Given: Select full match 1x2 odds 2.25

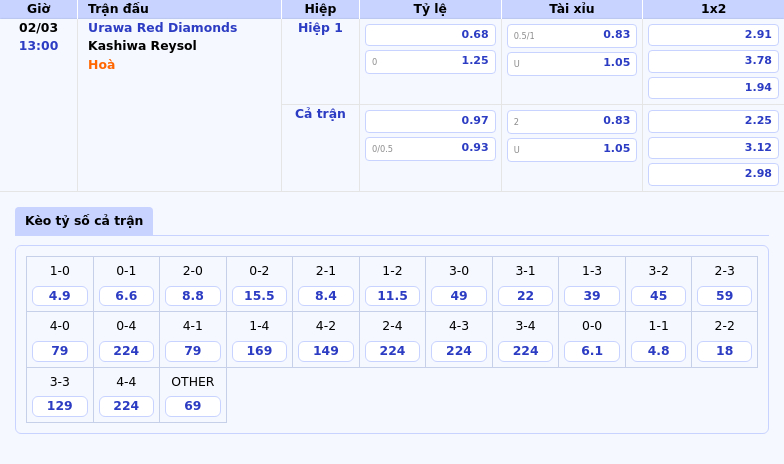Looking at the screenshot, I should tap(714, 121).
